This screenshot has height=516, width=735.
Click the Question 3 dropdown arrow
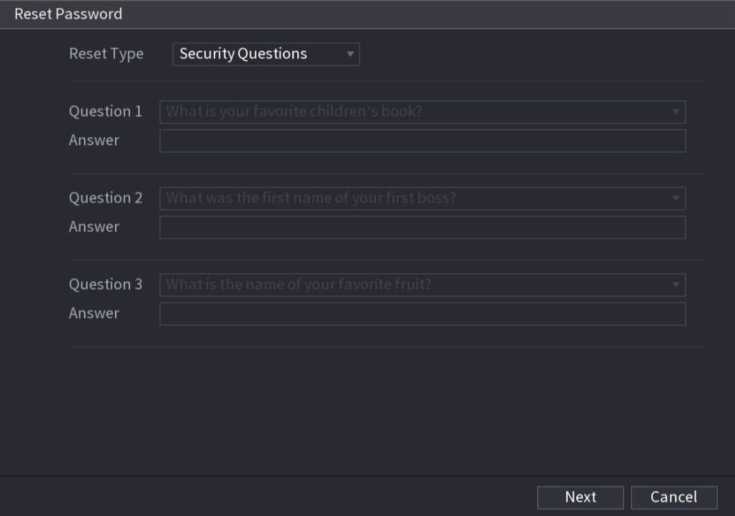tap(676, 285)
